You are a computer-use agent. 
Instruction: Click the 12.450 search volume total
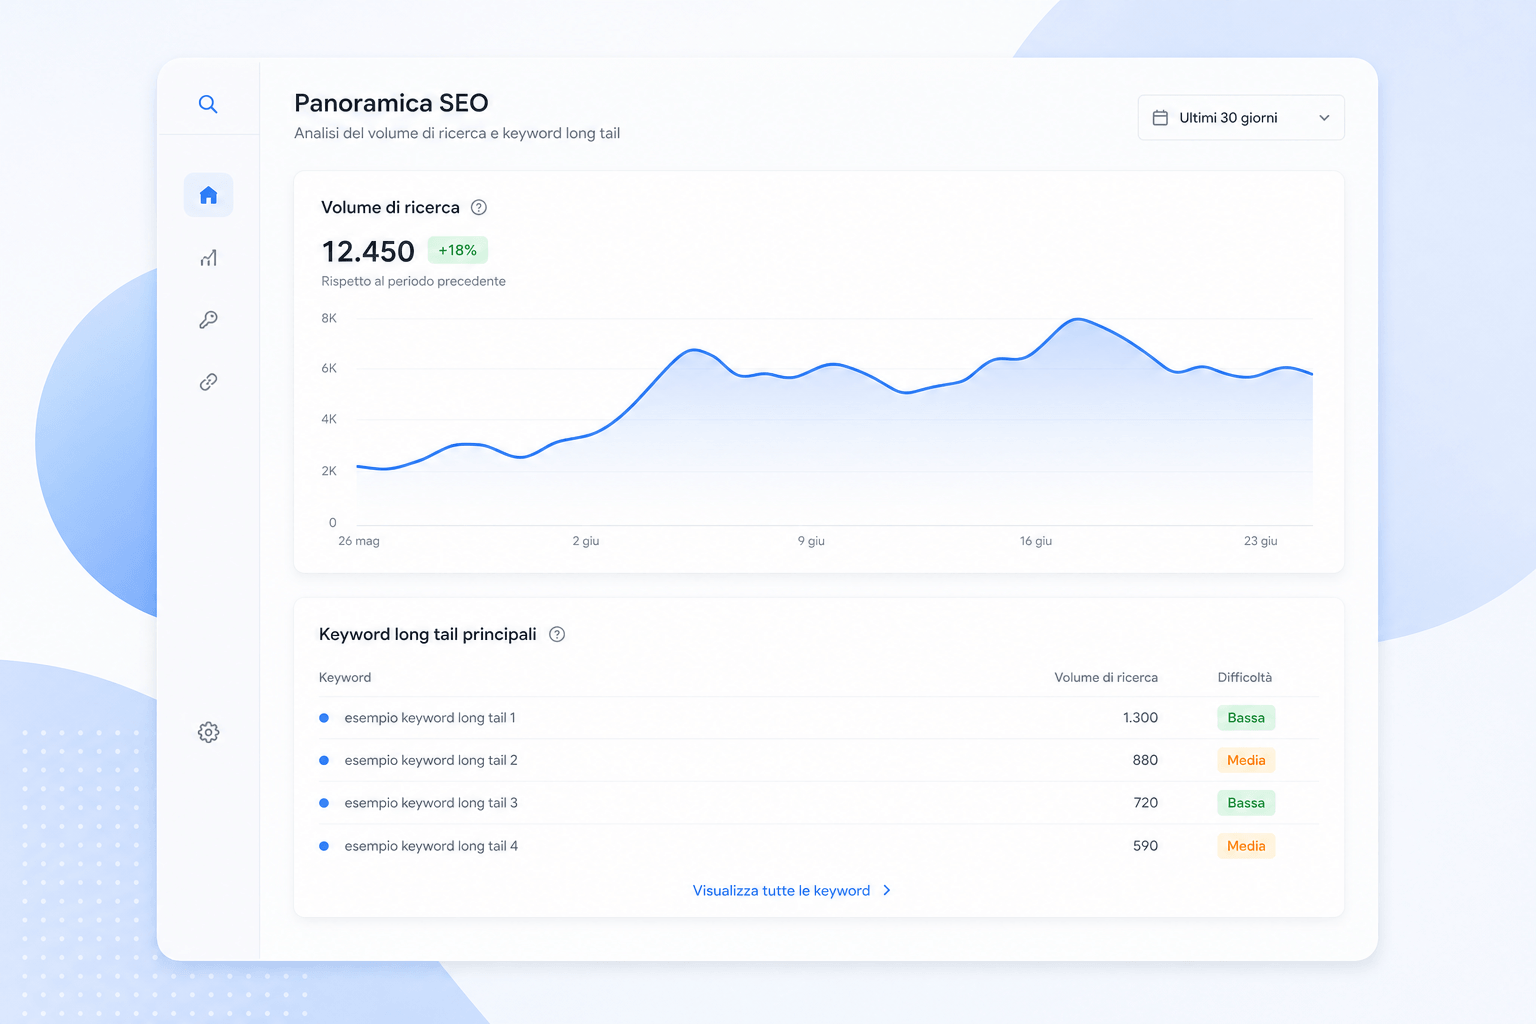pos(368,251)
